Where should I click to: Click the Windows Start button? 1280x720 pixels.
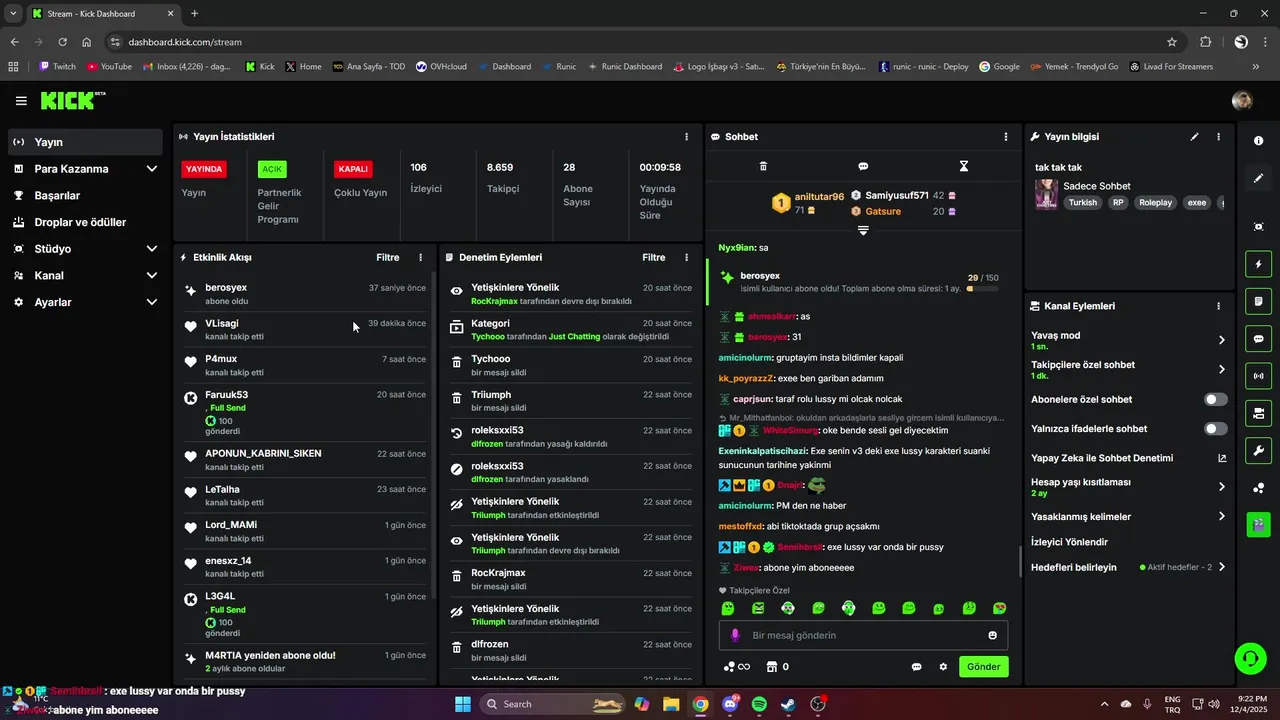point(463,704)
